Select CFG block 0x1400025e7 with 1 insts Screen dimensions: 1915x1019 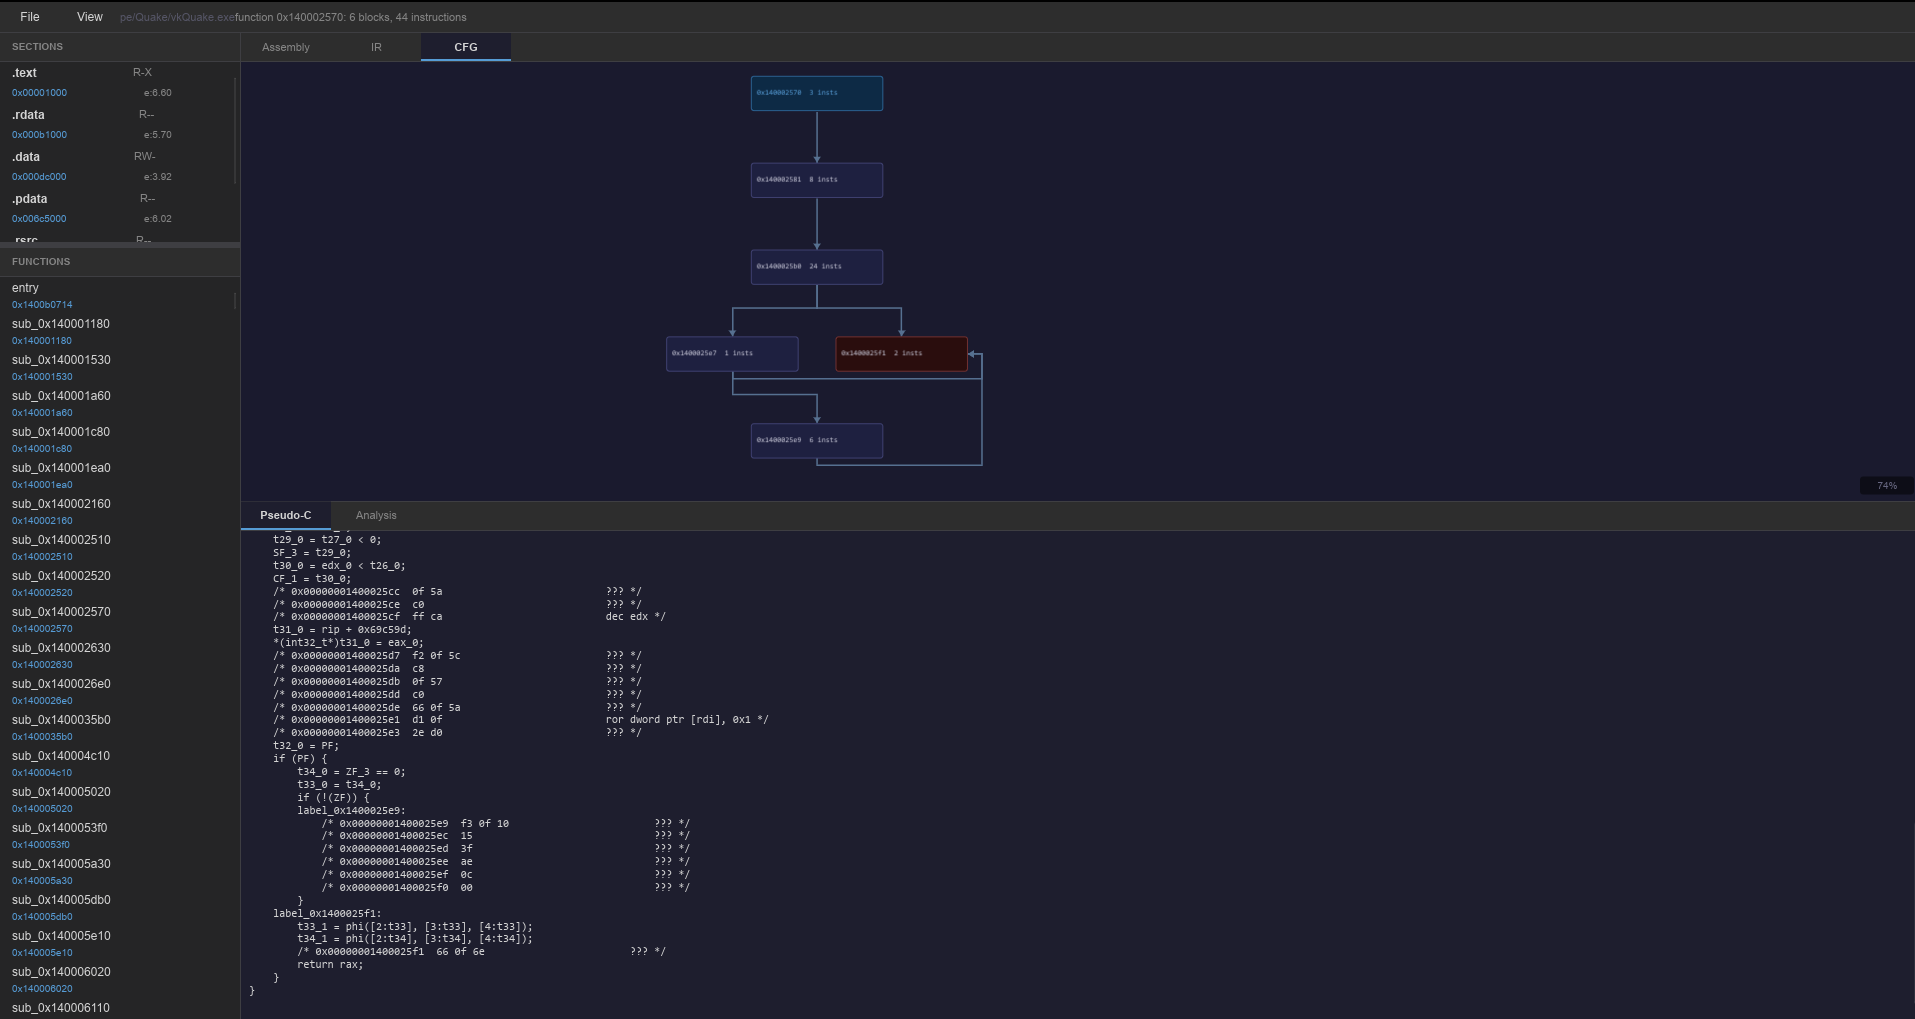pos(732,354)
